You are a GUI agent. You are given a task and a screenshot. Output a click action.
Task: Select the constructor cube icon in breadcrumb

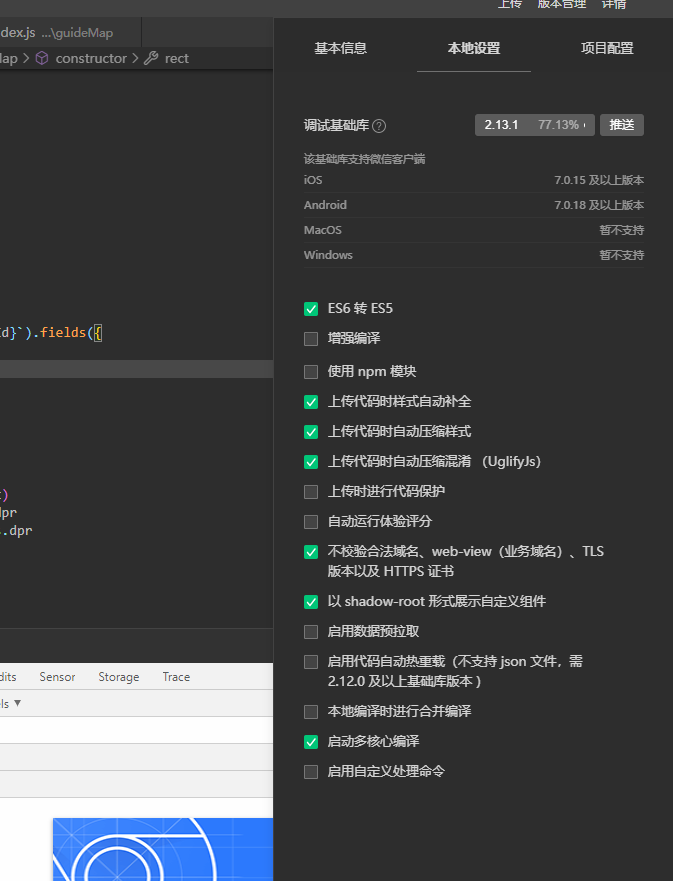coord(42,58)
